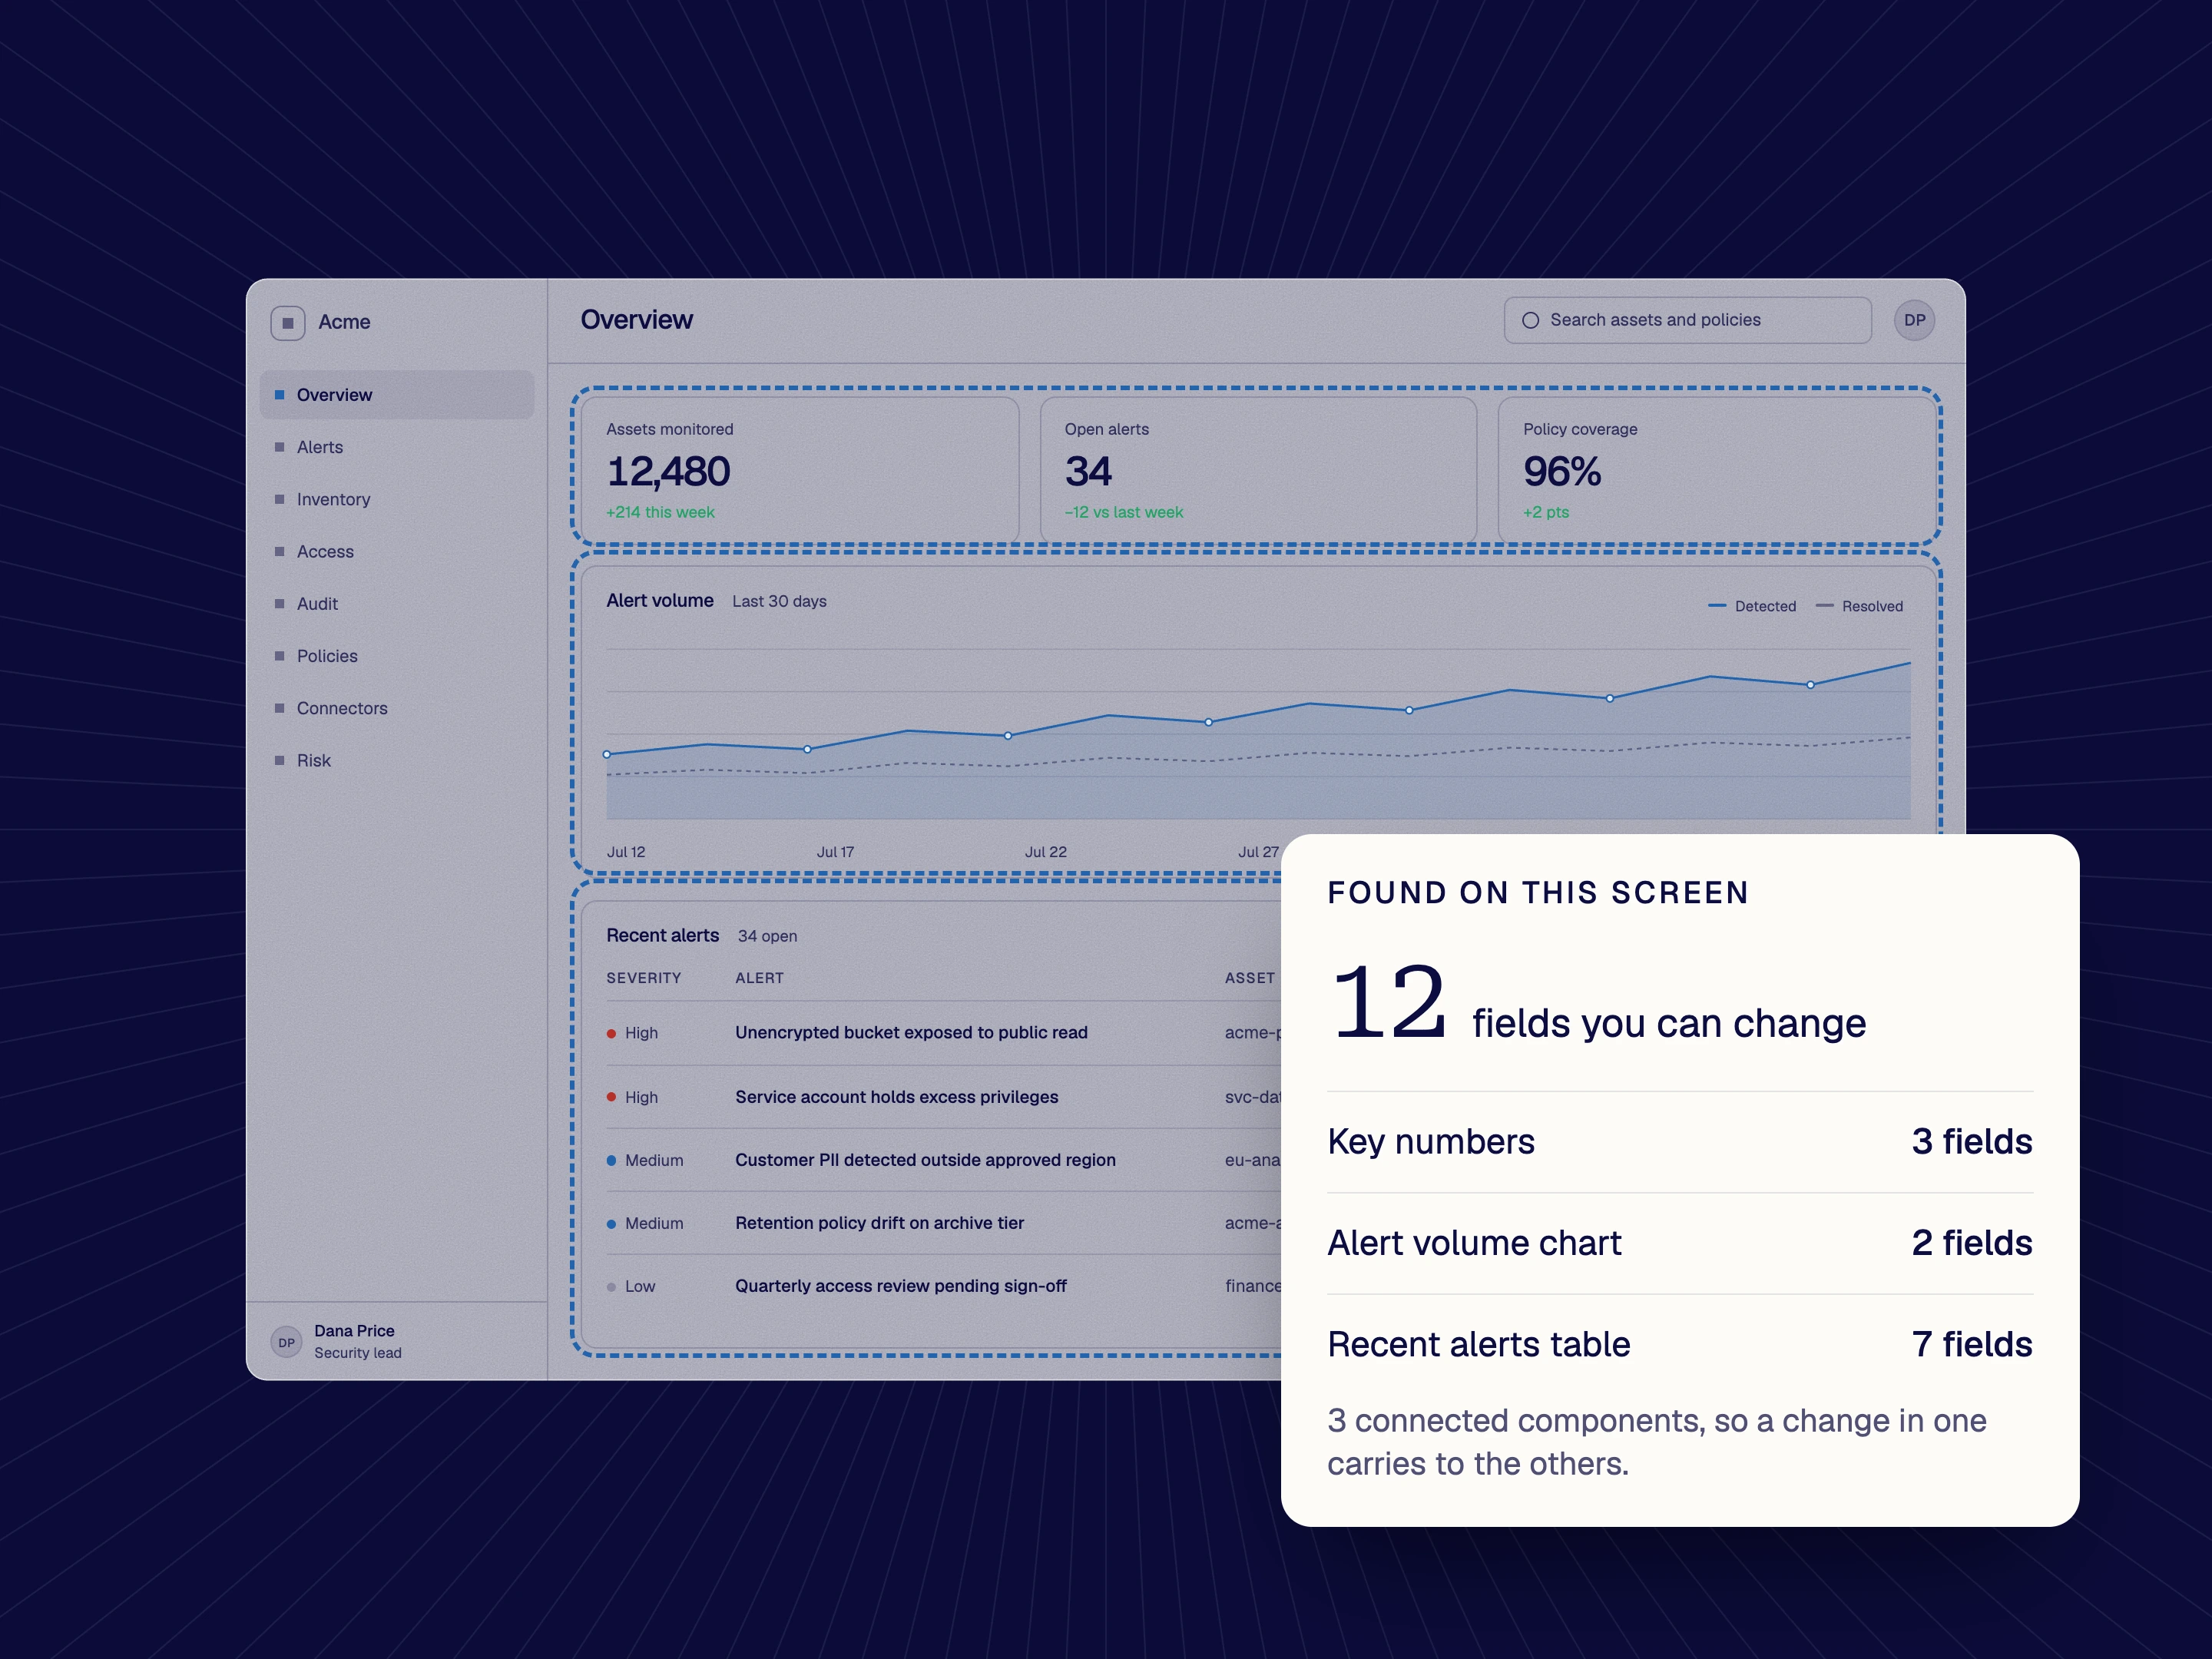Click the Access bullet icon in the sidebar

tap(279, 551)
